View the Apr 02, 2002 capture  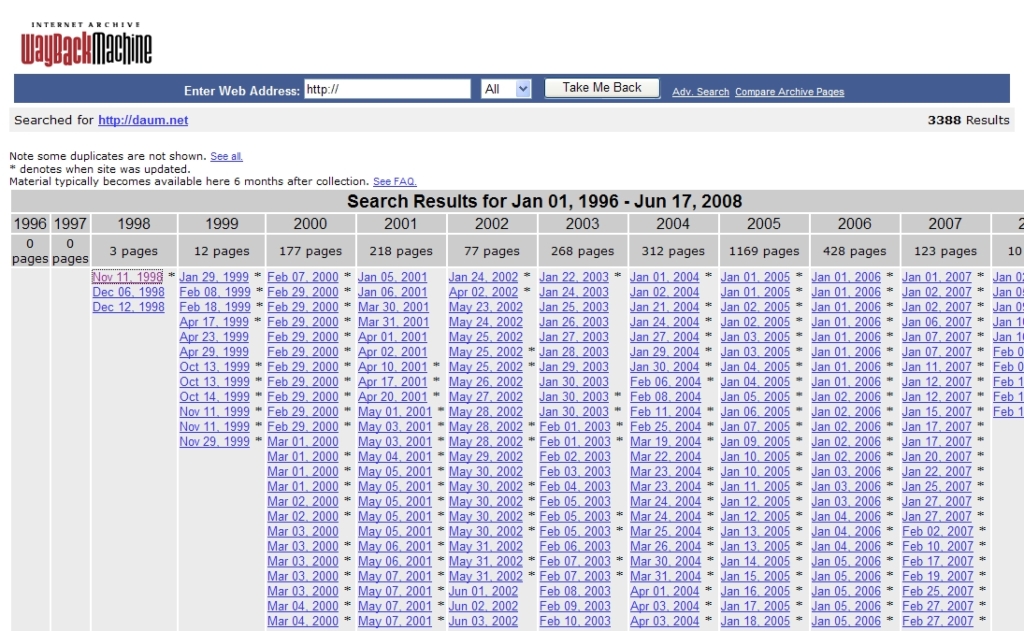click(483, 292)
